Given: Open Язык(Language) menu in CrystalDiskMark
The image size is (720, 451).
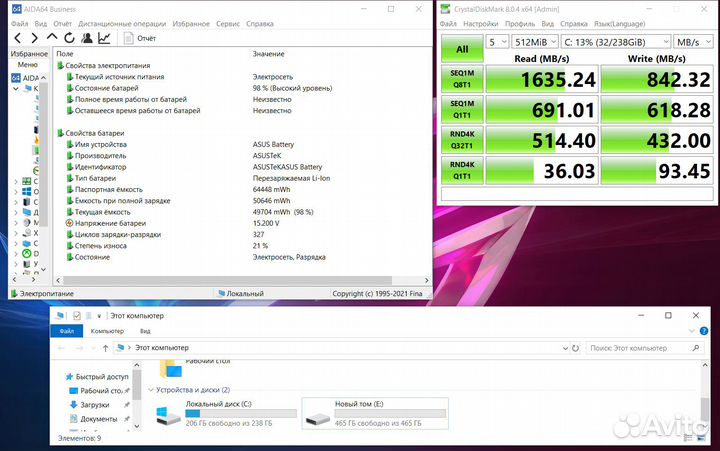Looking at the screenshot, I should [619, 23].
